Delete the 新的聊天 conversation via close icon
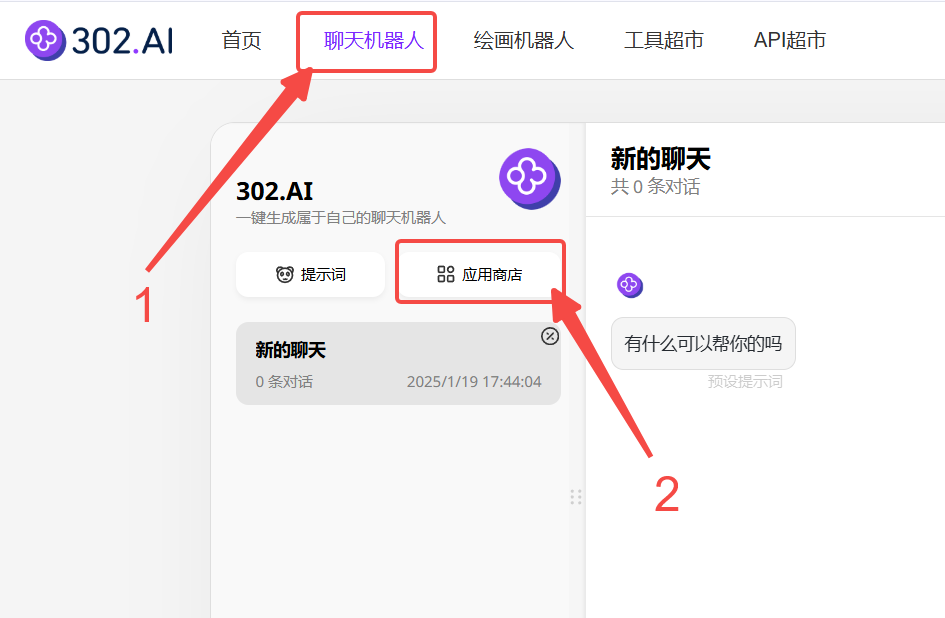 tap(550, 336)
